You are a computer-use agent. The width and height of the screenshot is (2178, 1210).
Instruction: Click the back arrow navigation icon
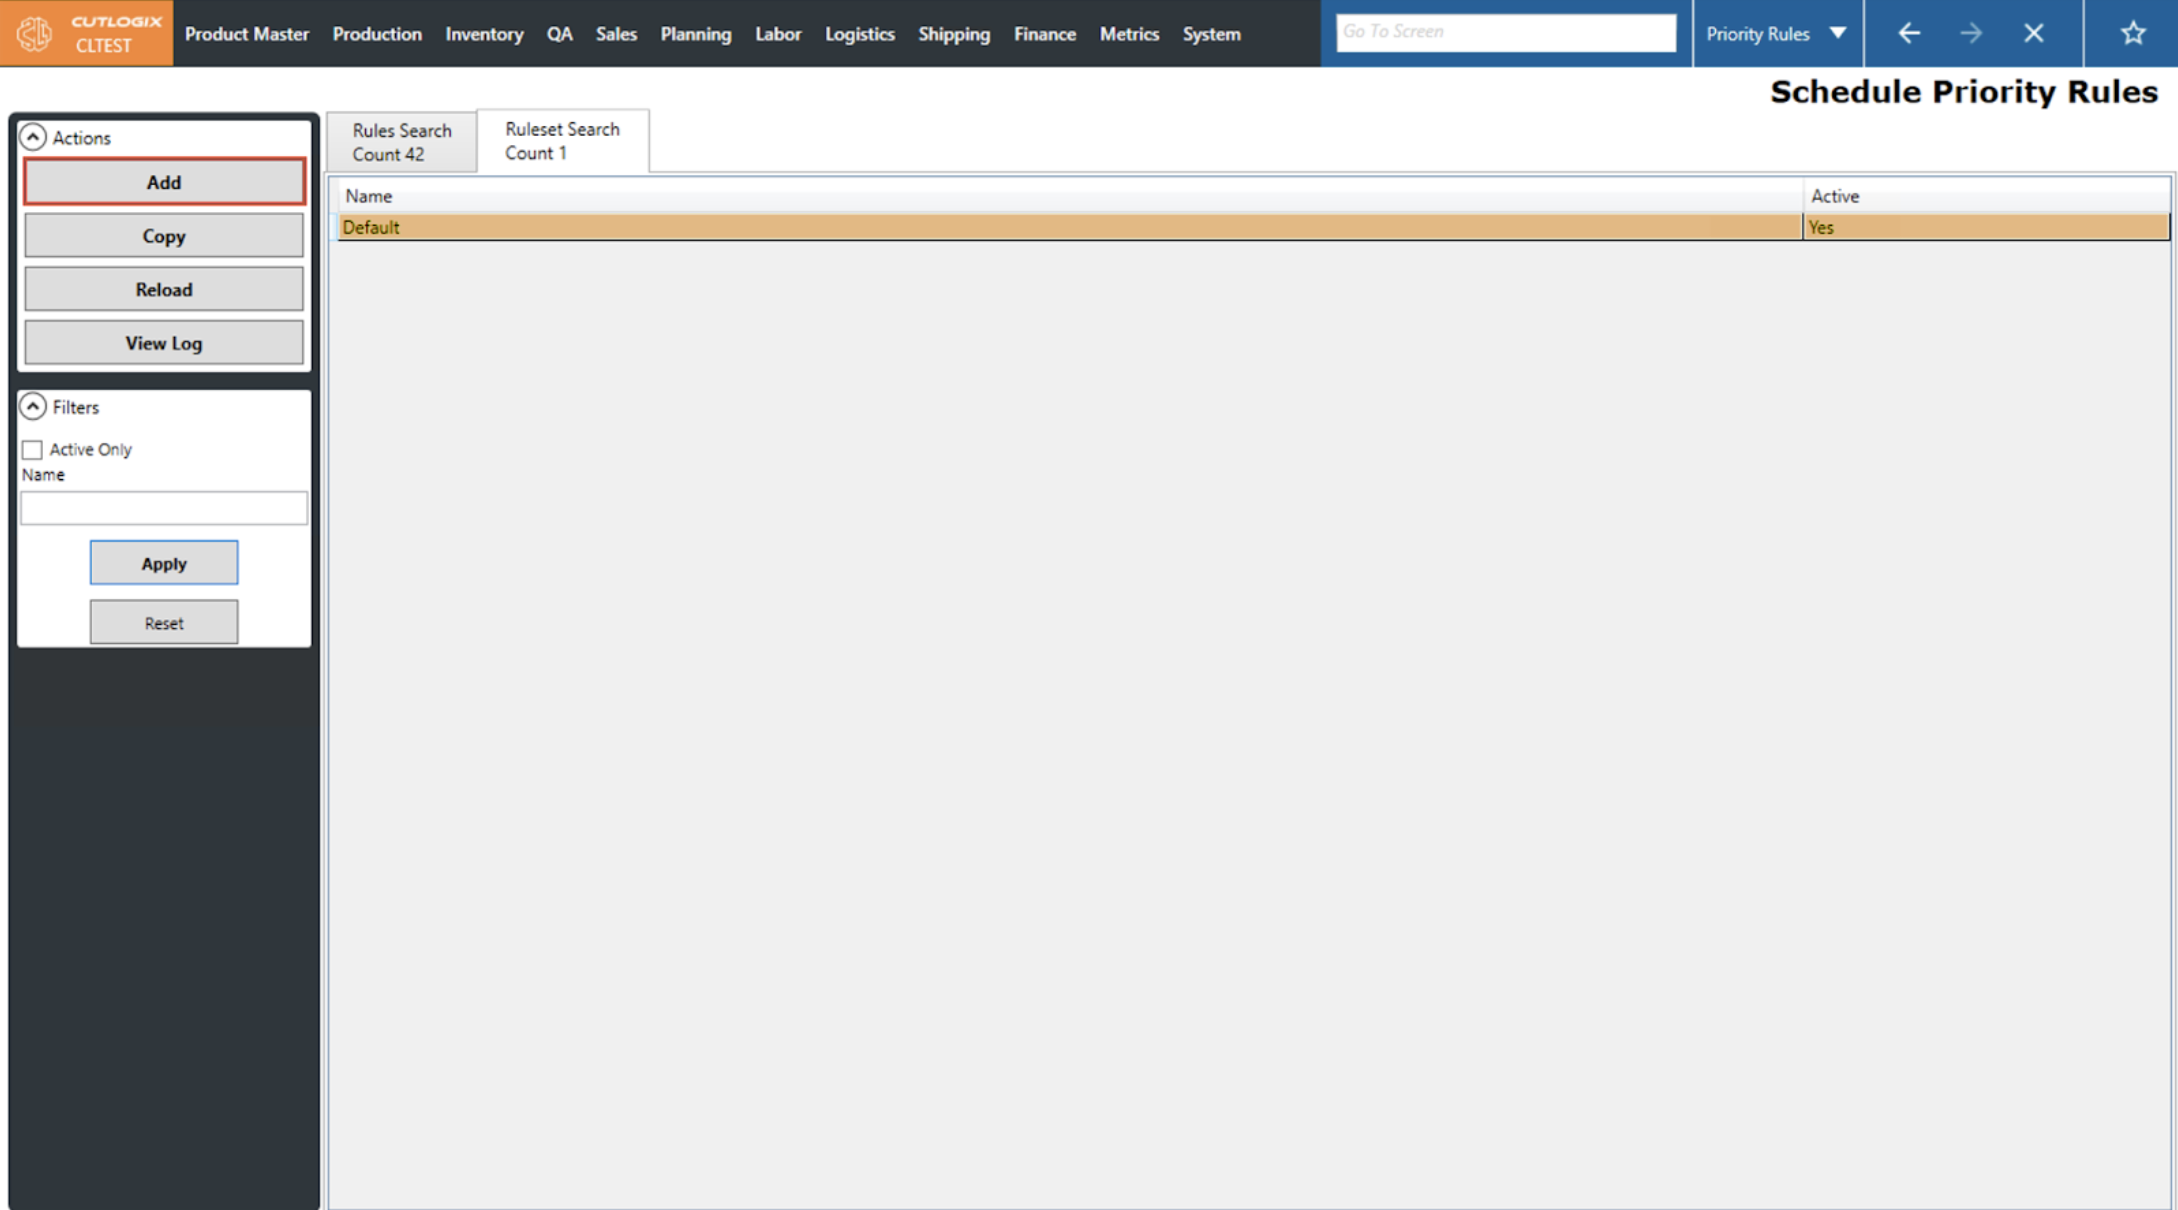tap(1908, 33)
